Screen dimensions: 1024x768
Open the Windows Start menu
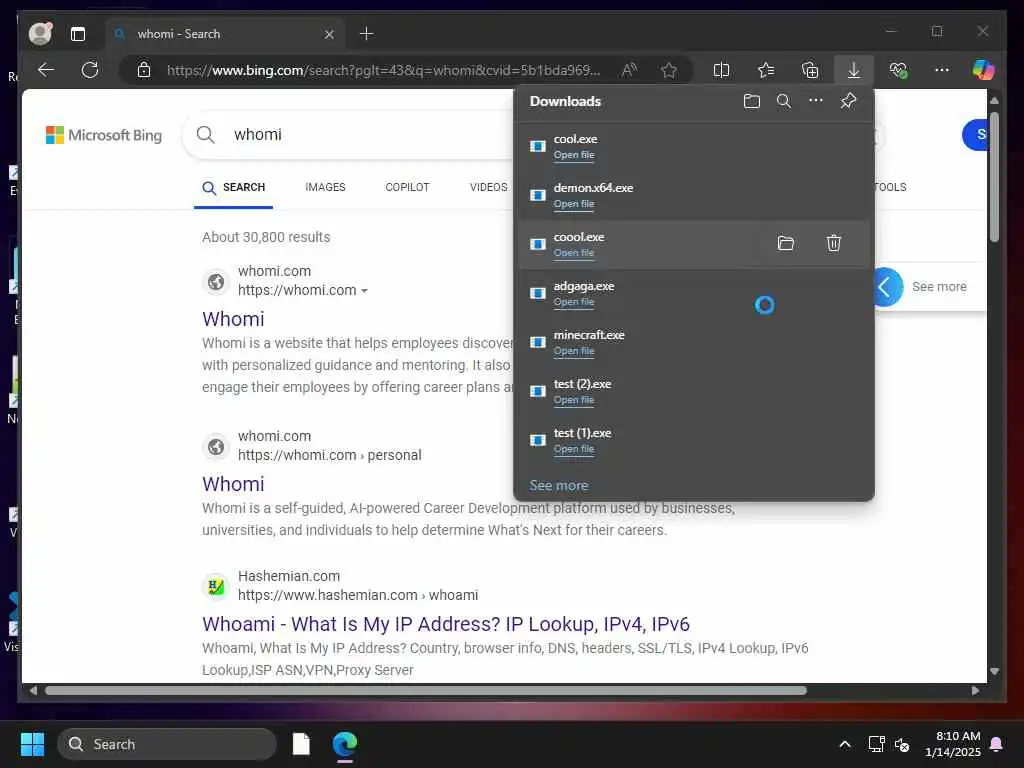point(32,744)
